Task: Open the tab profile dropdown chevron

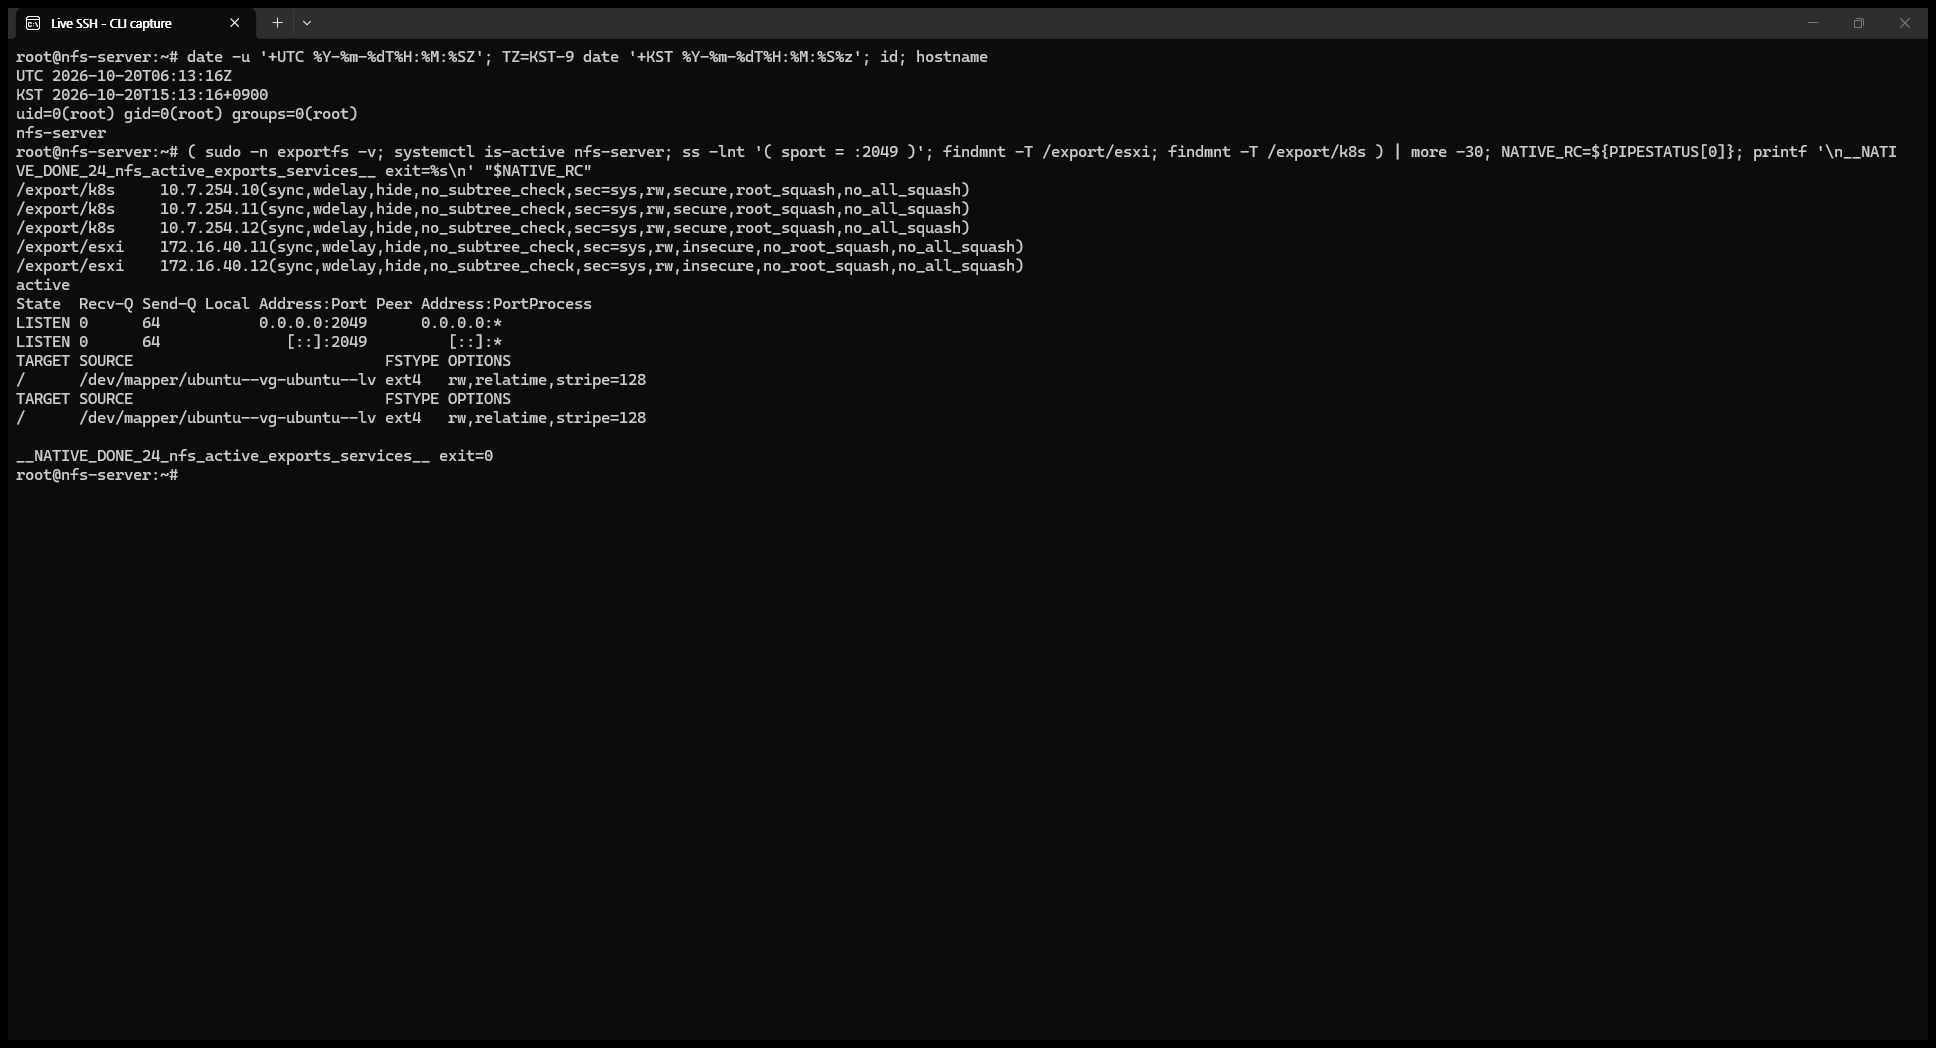Action: (x=307, y=23)
